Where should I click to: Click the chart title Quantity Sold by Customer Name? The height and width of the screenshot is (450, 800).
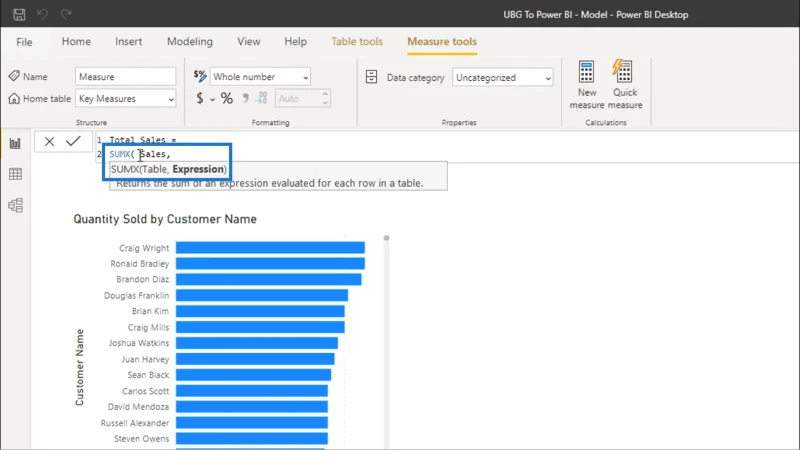click(x=165, y=219)
